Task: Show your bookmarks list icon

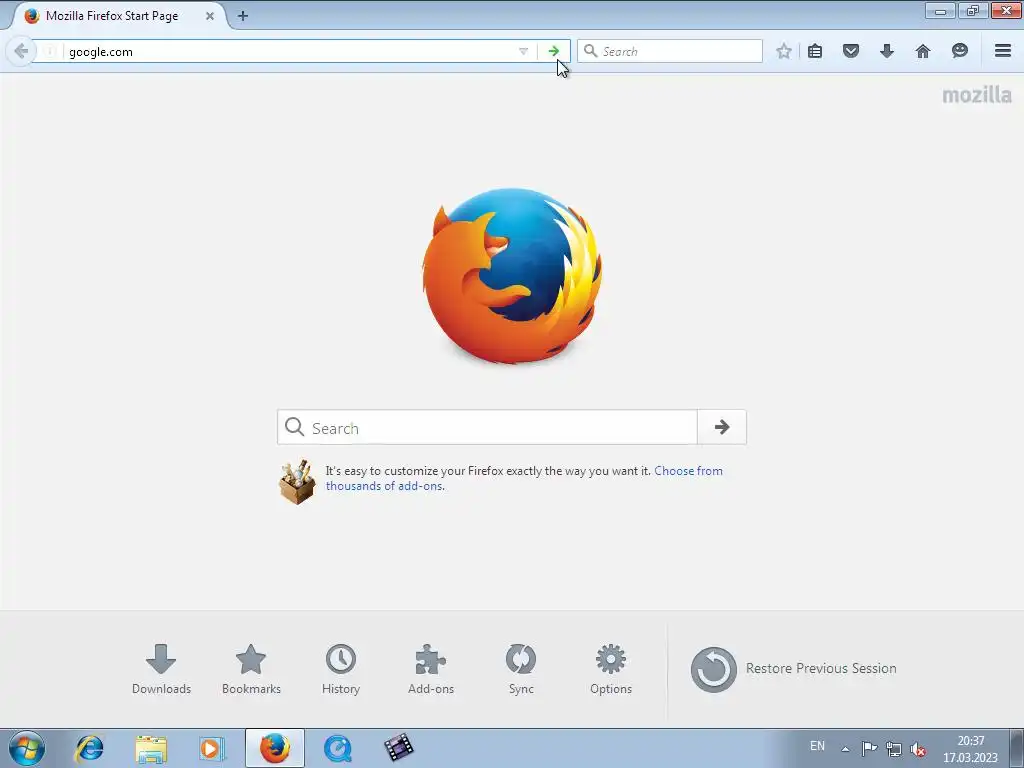Action: (x=815, y=51)
